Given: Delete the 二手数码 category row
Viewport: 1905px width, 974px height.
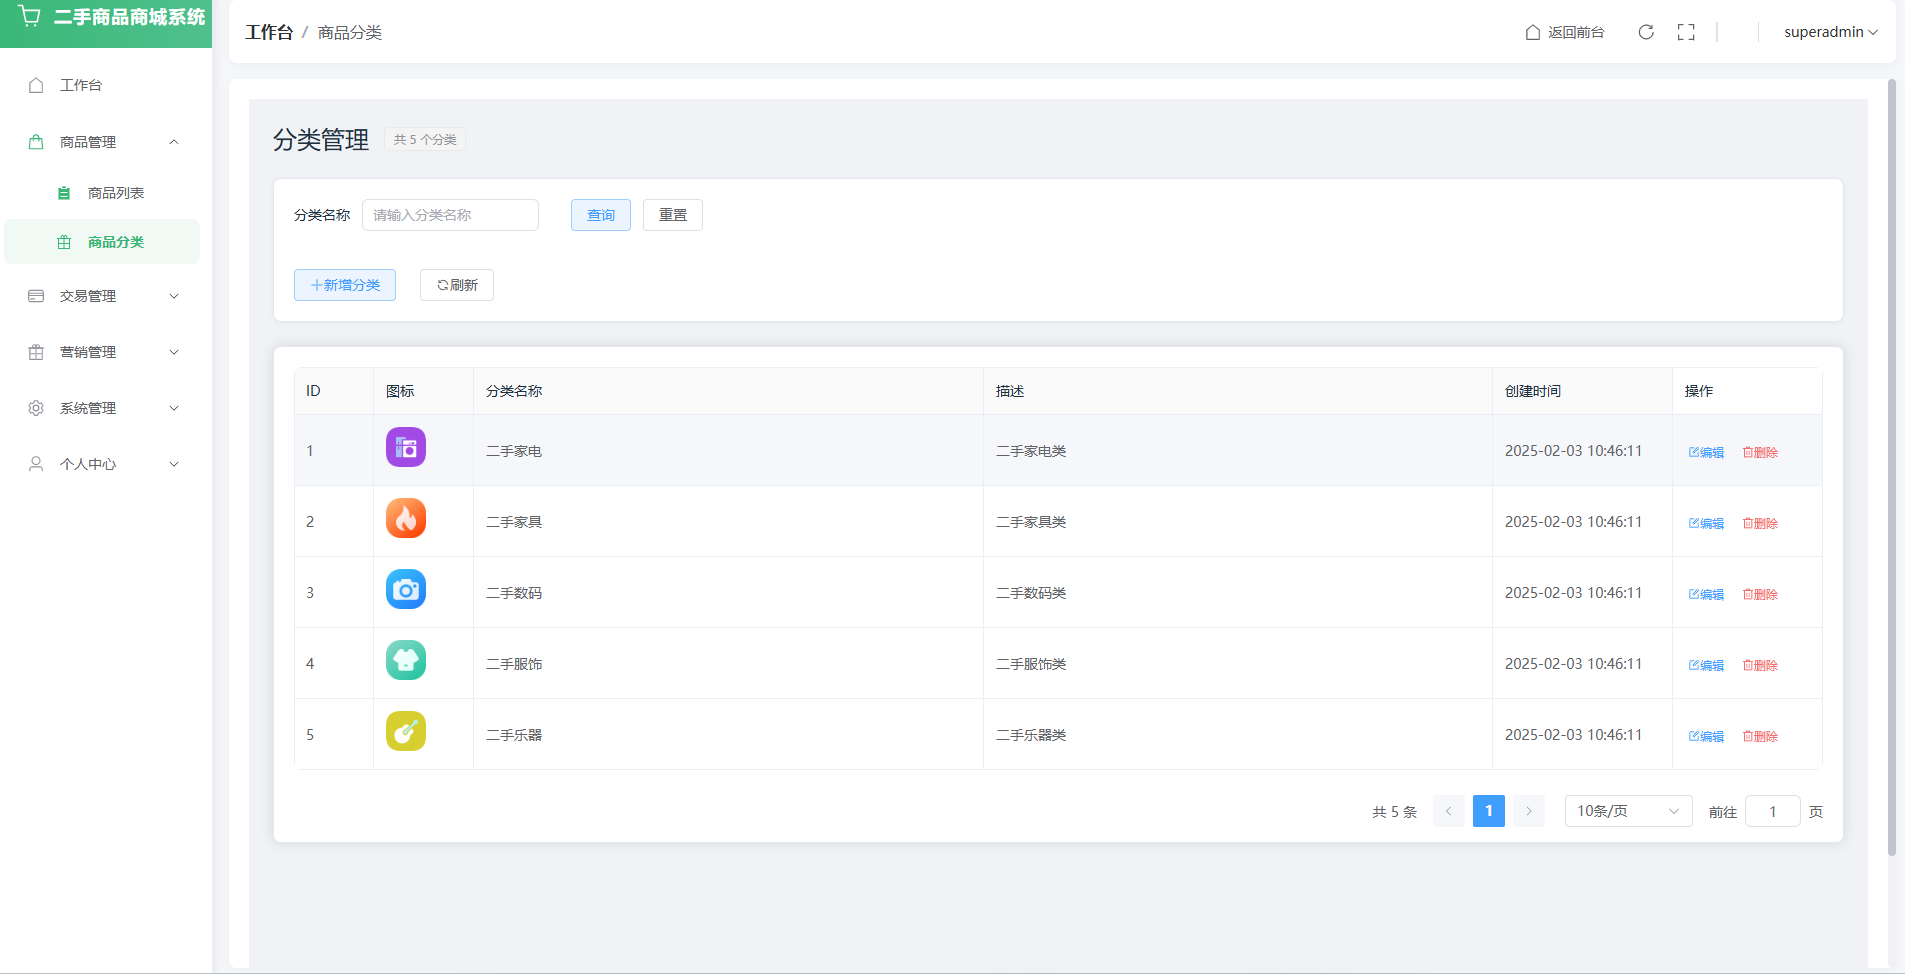Looking at the screenshot, I should pos(1760,594).
